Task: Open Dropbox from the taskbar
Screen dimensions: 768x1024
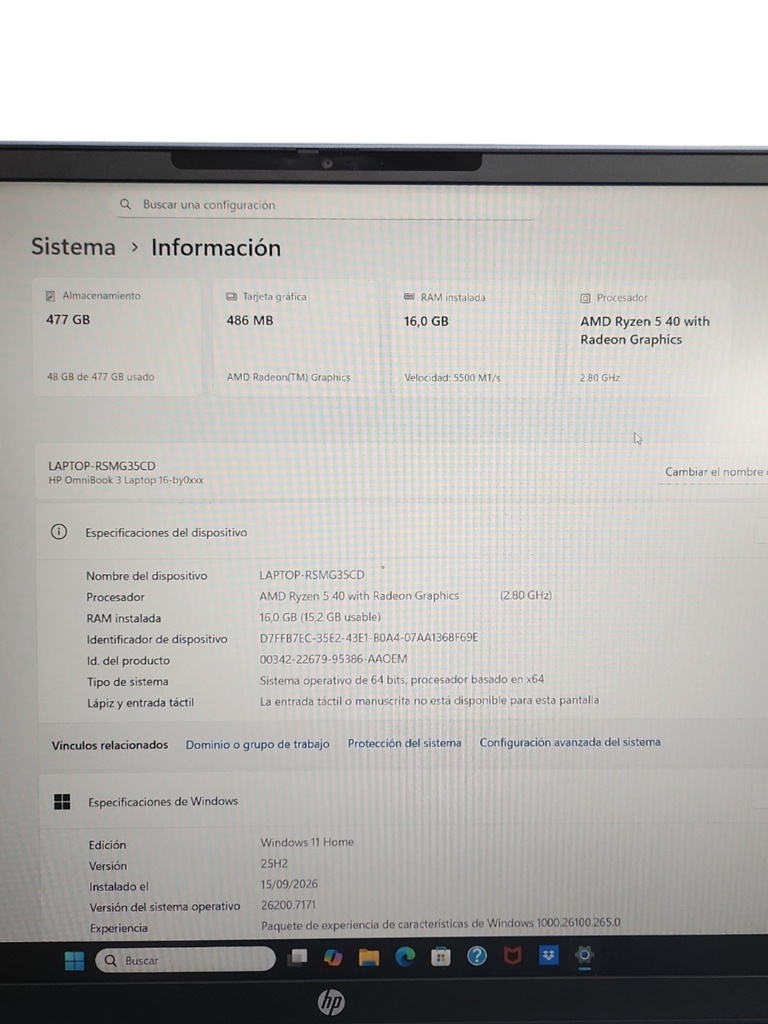Action: pyautogui.click(x=549, y=955)
